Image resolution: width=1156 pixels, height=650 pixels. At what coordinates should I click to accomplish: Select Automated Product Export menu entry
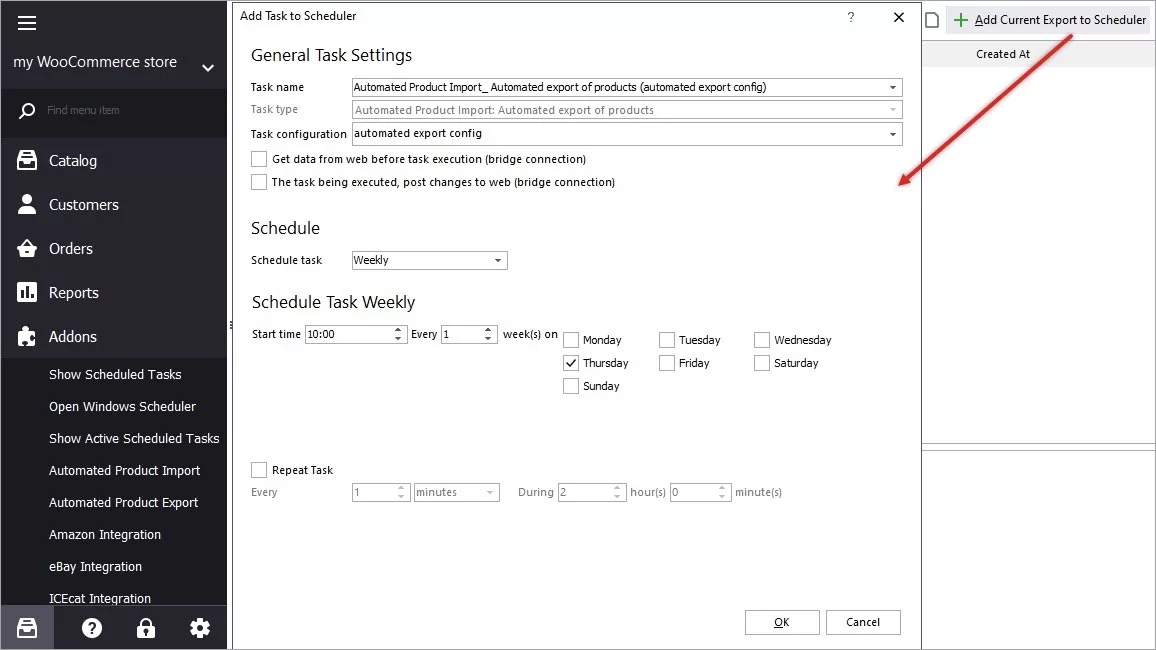point(123,502)
